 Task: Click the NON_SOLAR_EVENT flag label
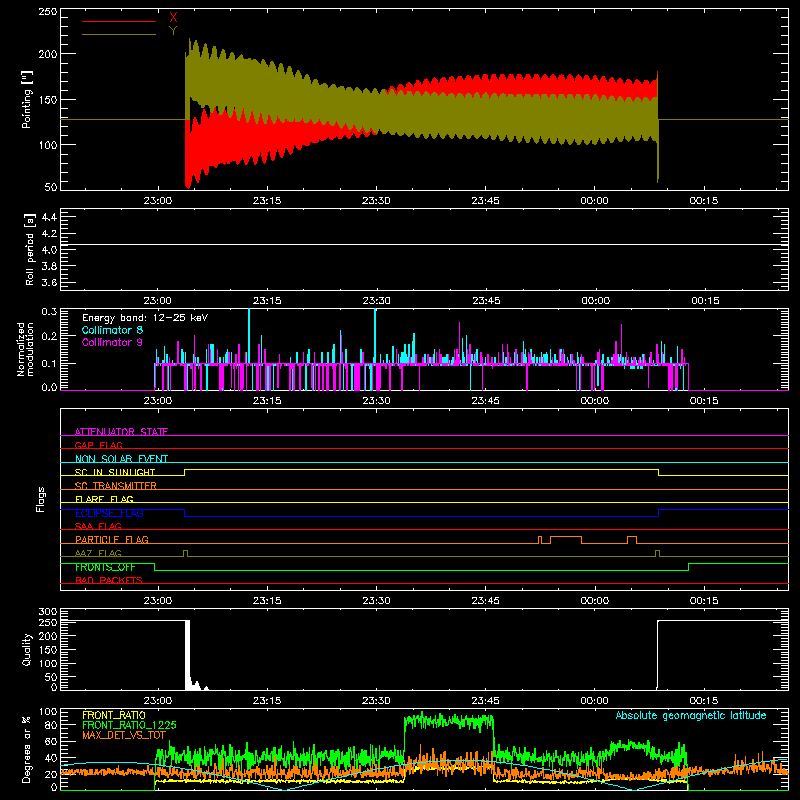tap(121, 459)
